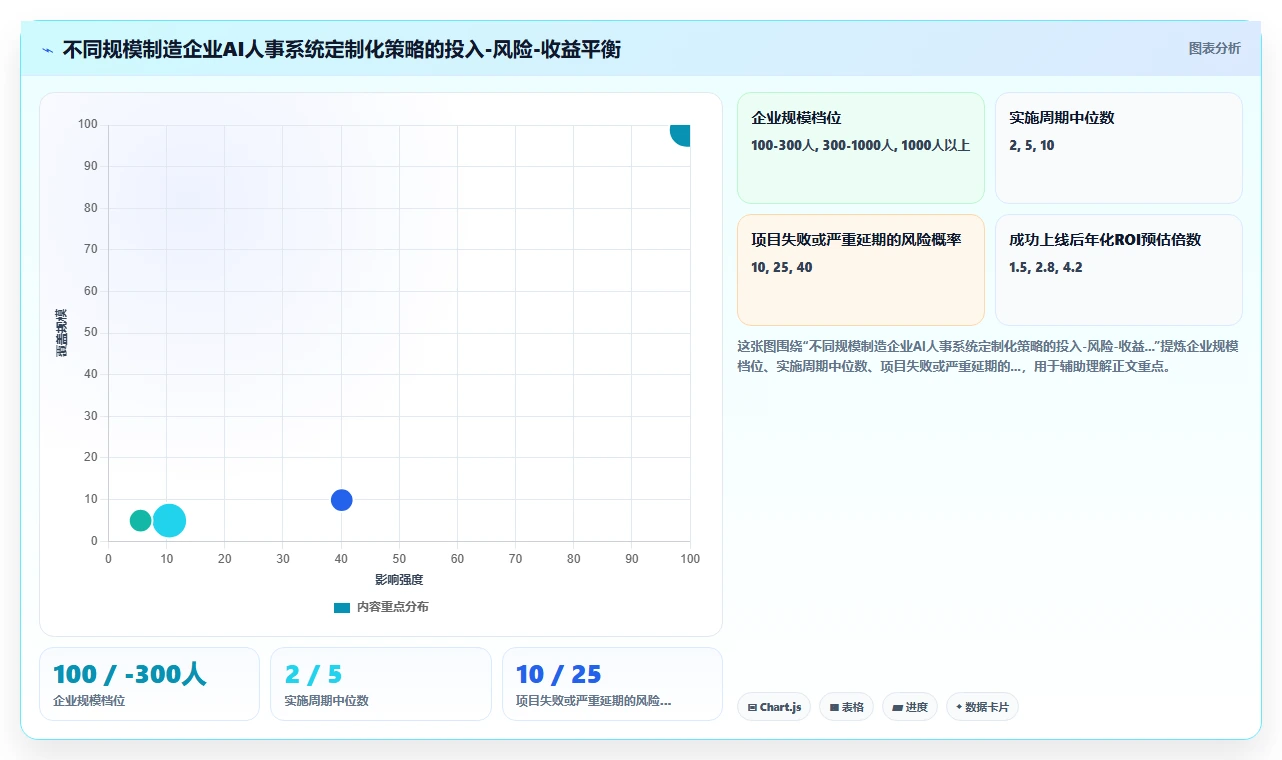Click the 2 / 5 stat card
Image resolution: width=1282 pixels, height=760 pixels.
(381, 684)
